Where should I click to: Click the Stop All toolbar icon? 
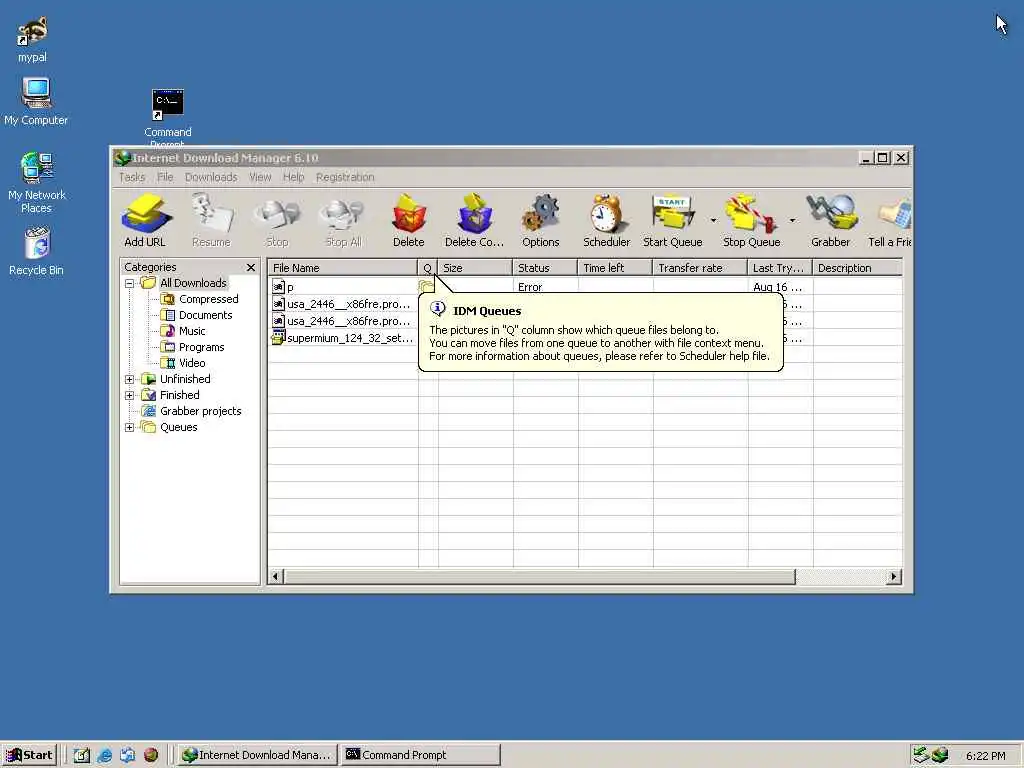click(343, 221)
